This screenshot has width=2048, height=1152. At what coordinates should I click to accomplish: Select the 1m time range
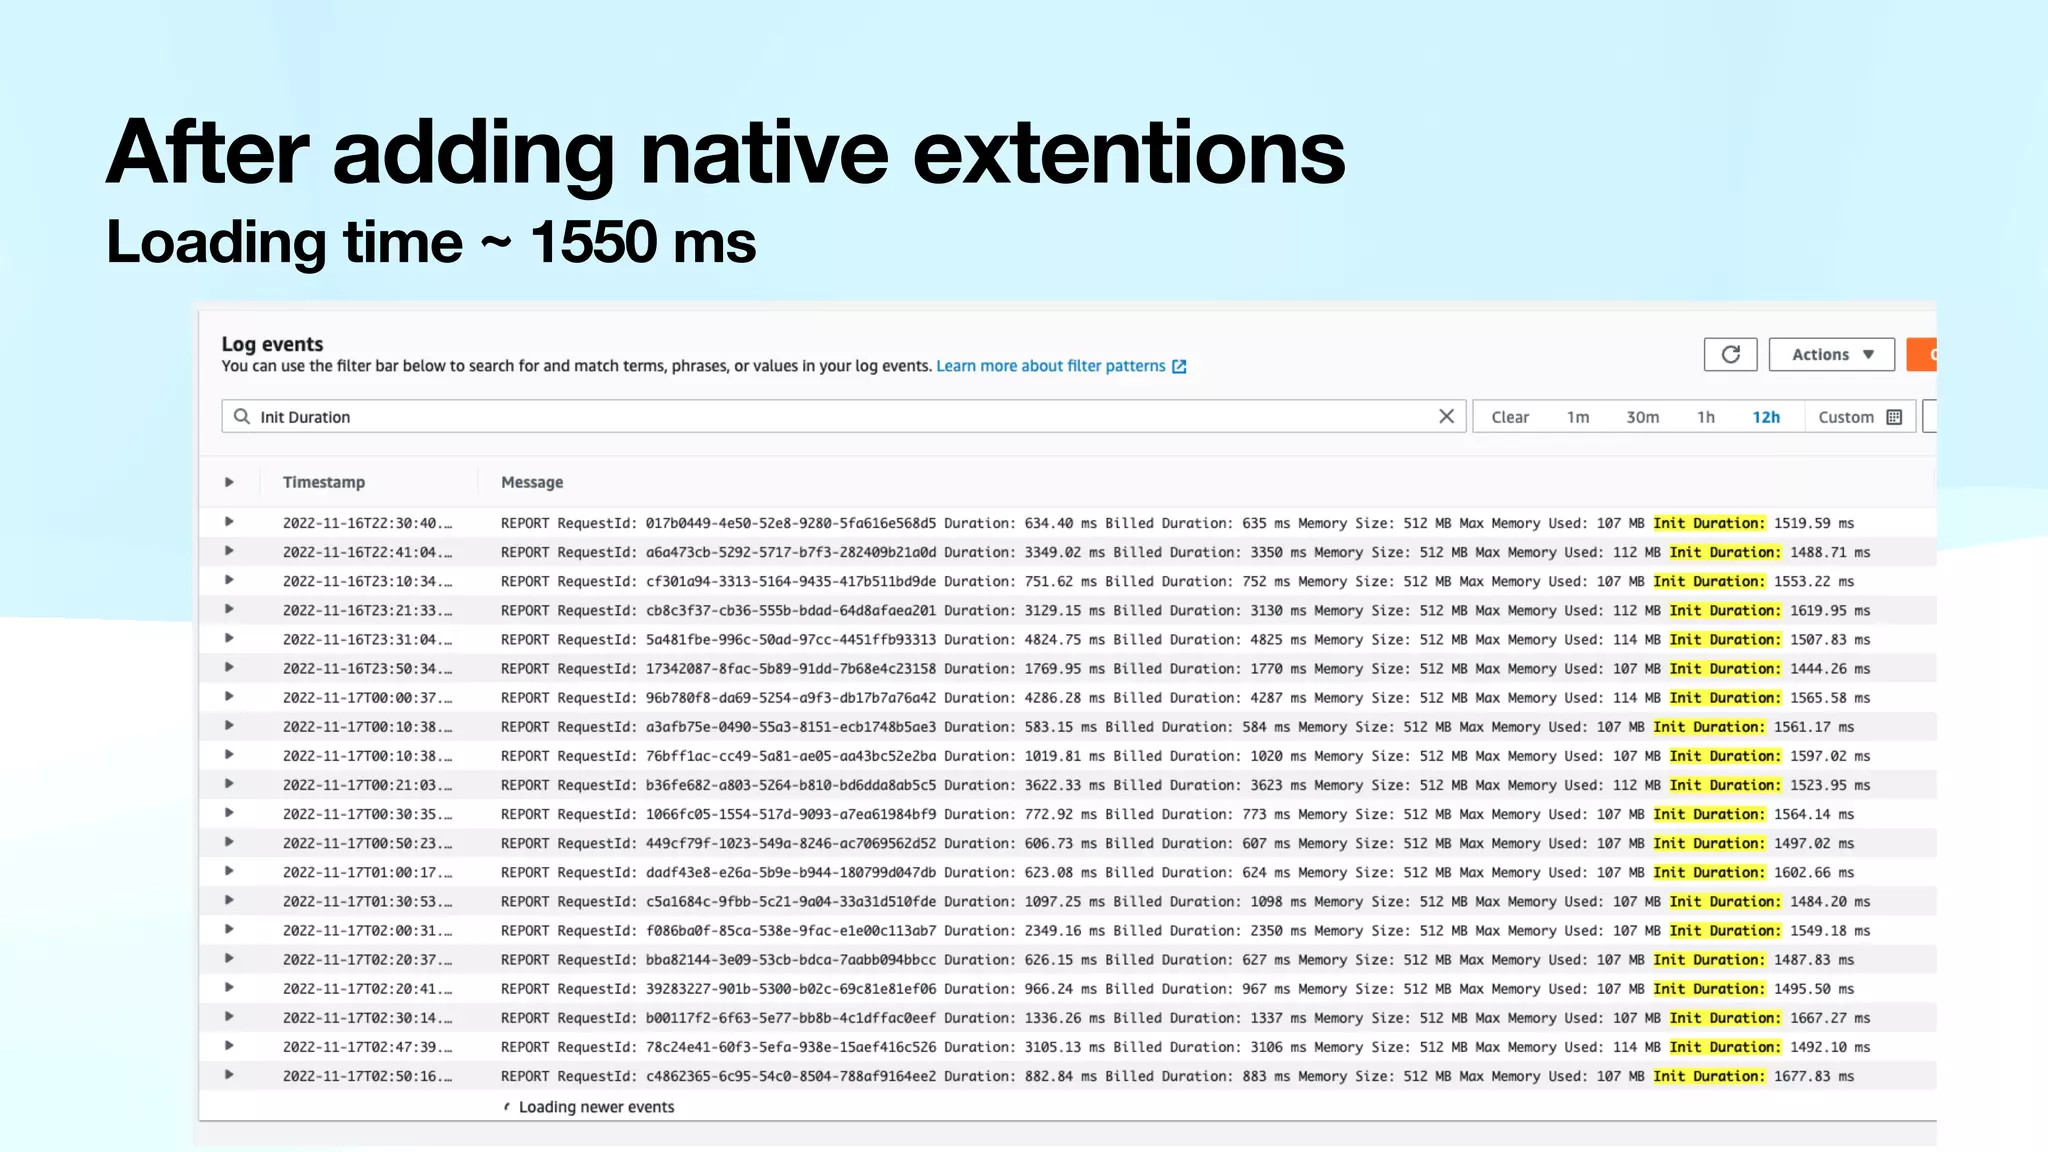click(1578, 417)
